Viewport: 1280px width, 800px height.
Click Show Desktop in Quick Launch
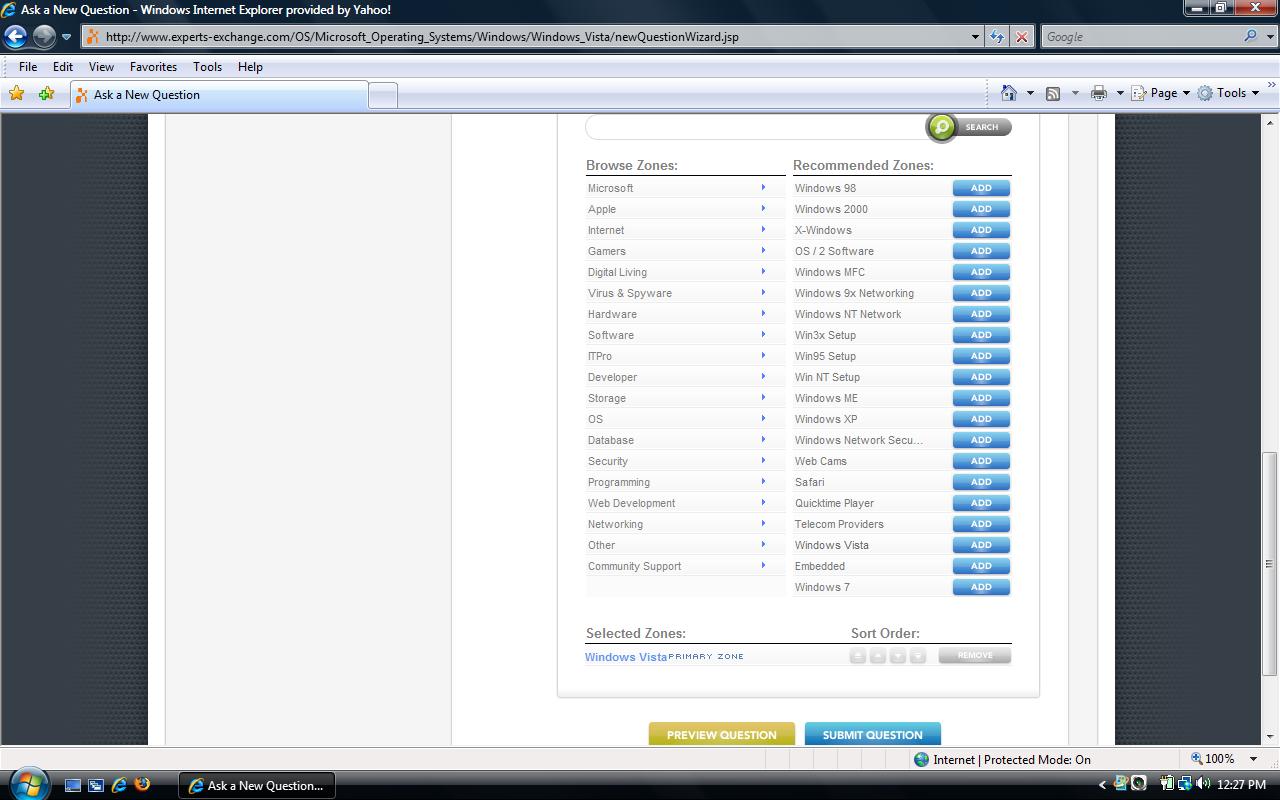pos(73,785)
